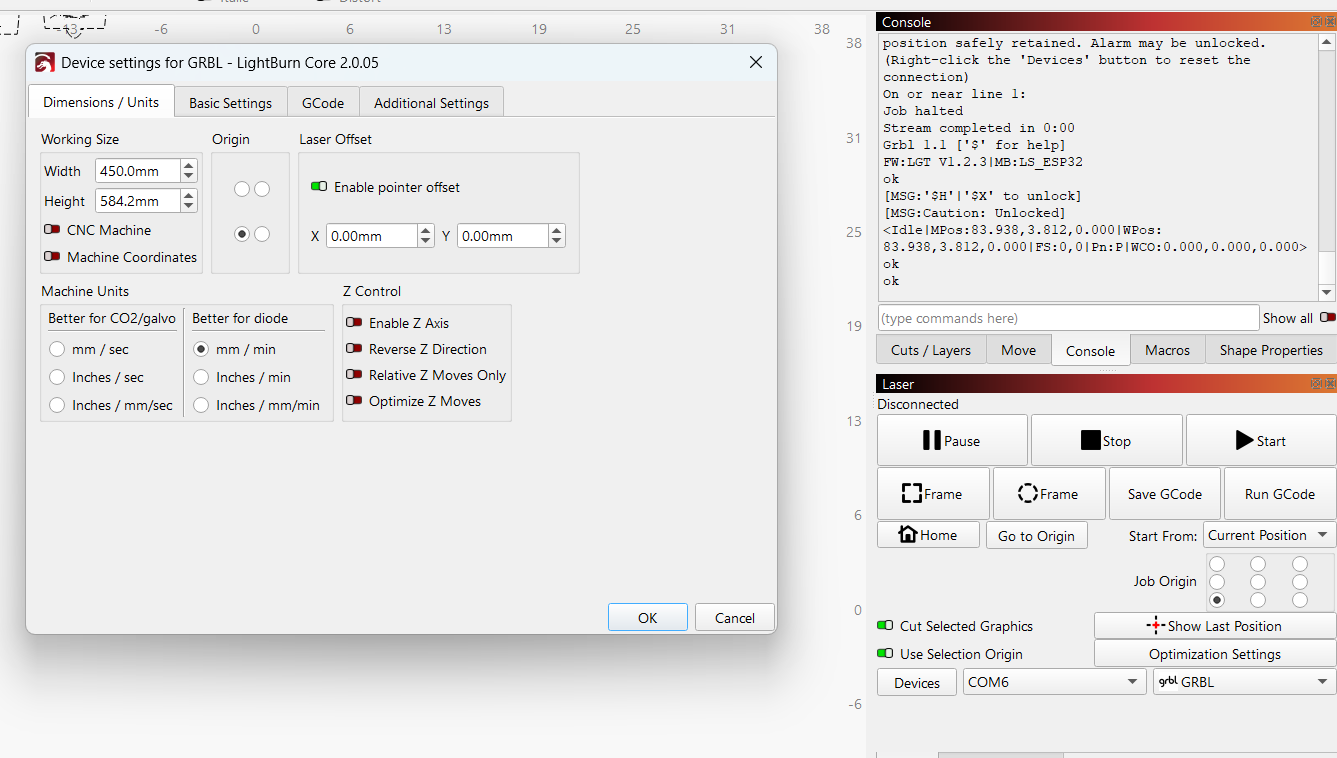Click the square Frame button
Image resolution: width=1337 pixels, height=758 pixels.
[932, 494]
